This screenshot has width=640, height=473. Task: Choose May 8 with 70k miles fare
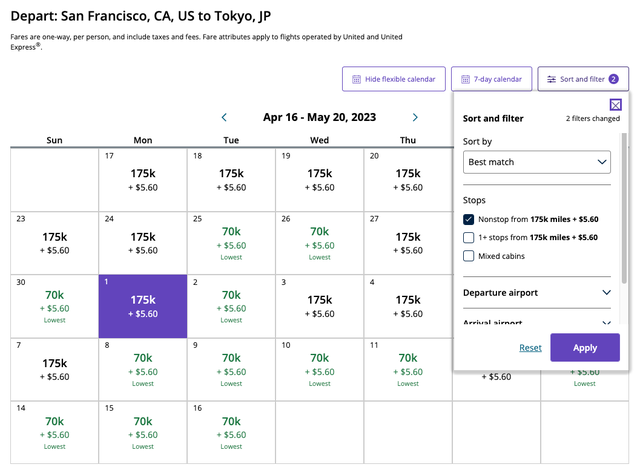(x=142, y=366)
